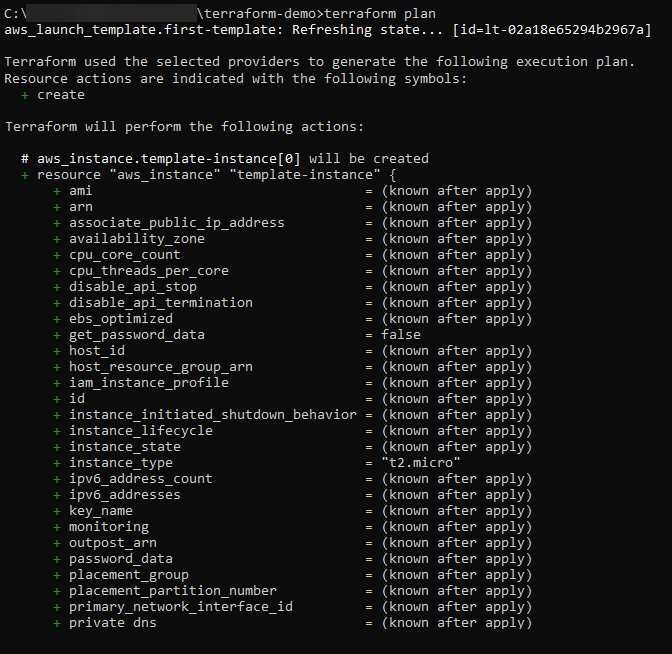Click the placement_partition_number attribute
672x654 pixels.
click(x=173, y=591)
